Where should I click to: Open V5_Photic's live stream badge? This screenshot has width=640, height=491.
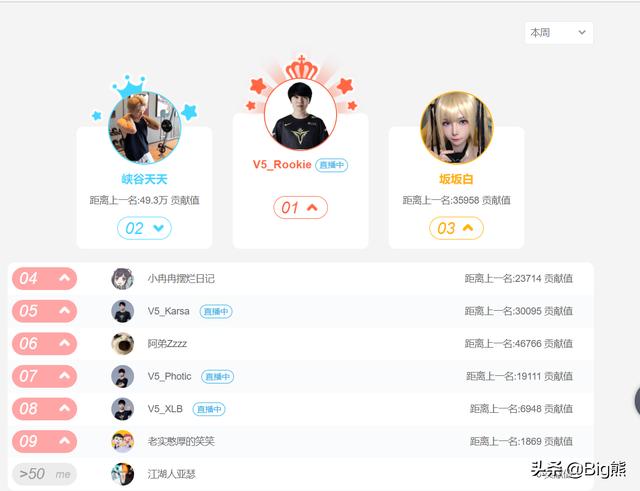(218, 376)
